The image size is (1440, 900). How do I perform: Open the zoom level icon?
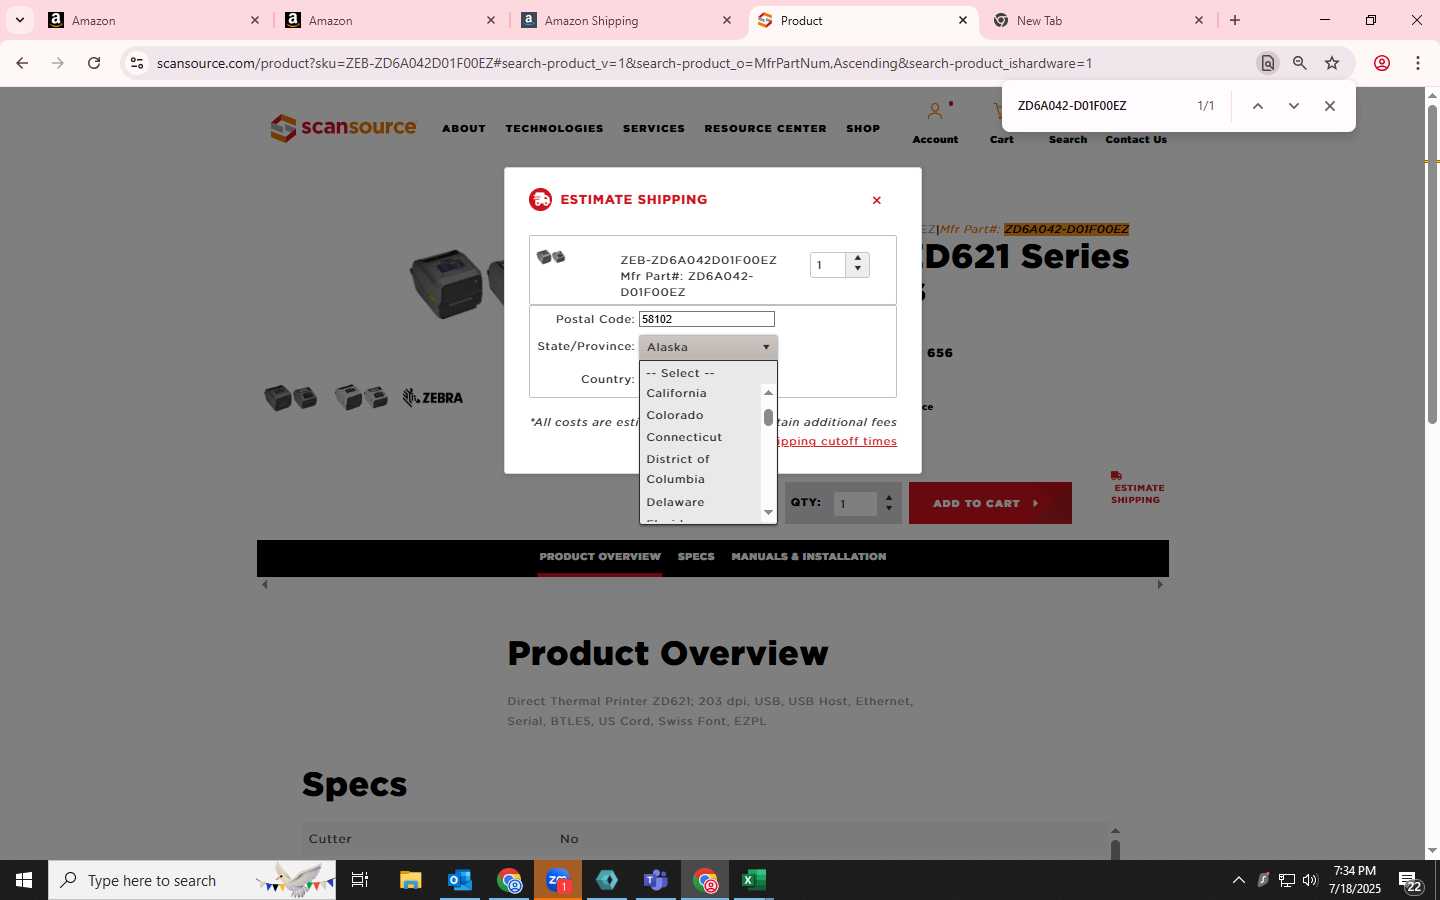[1300, 63]
